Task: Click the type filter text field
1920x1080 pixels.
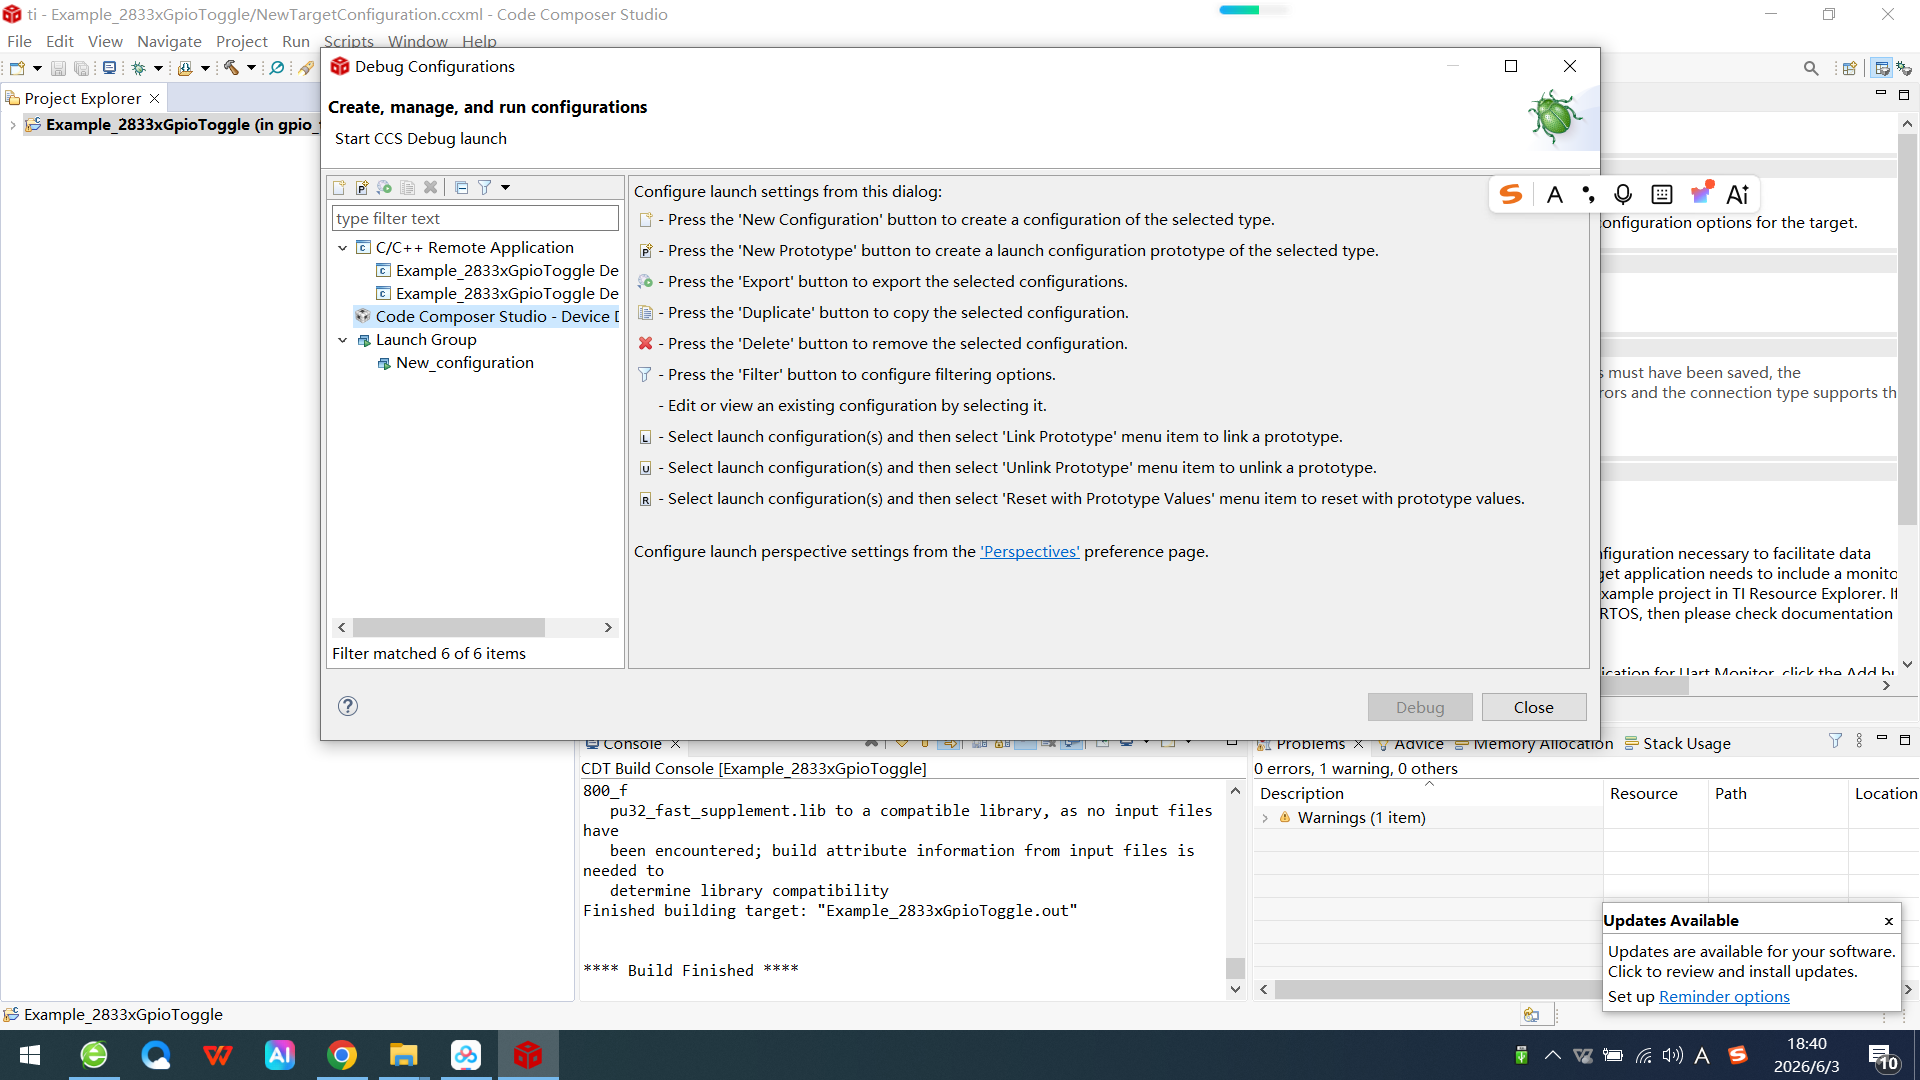Action: pyautogui.click(x=475, y=218)
